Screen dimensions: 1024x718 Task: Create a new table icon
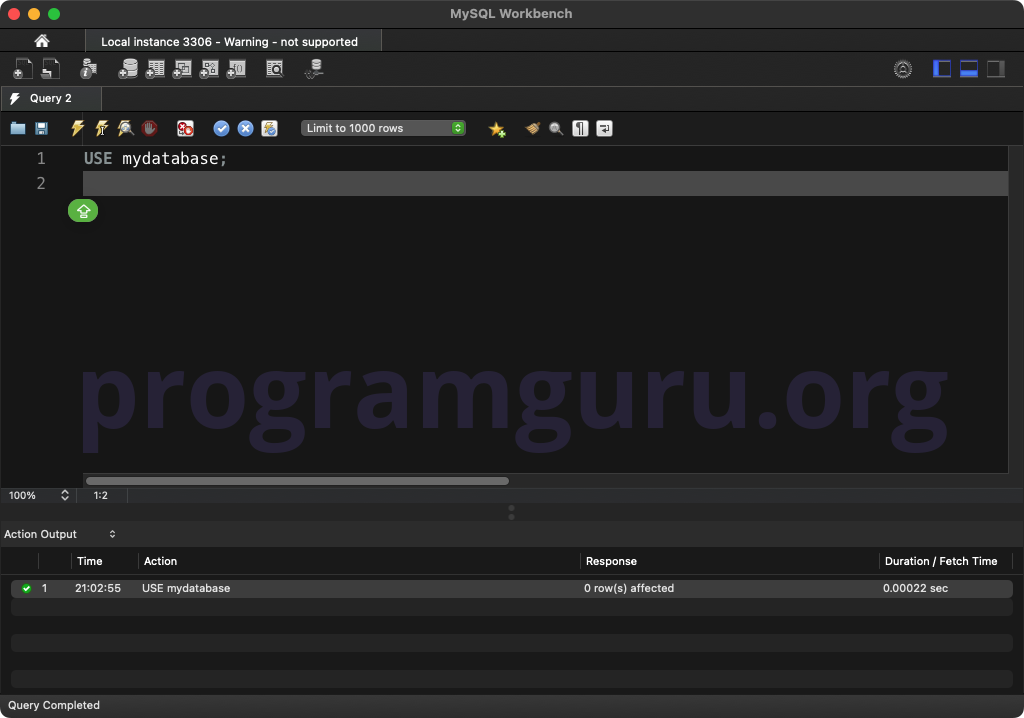[x=155, y=69]
